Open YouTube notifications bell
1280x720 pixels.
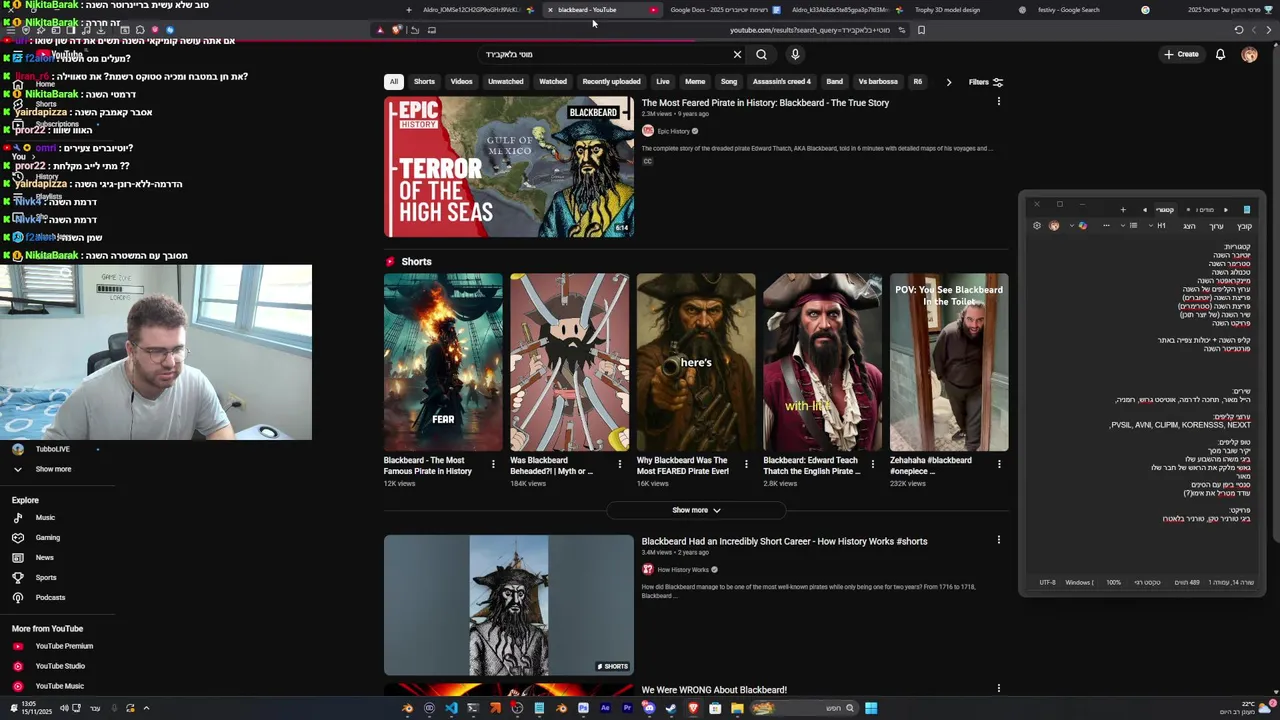[1220, 55]
